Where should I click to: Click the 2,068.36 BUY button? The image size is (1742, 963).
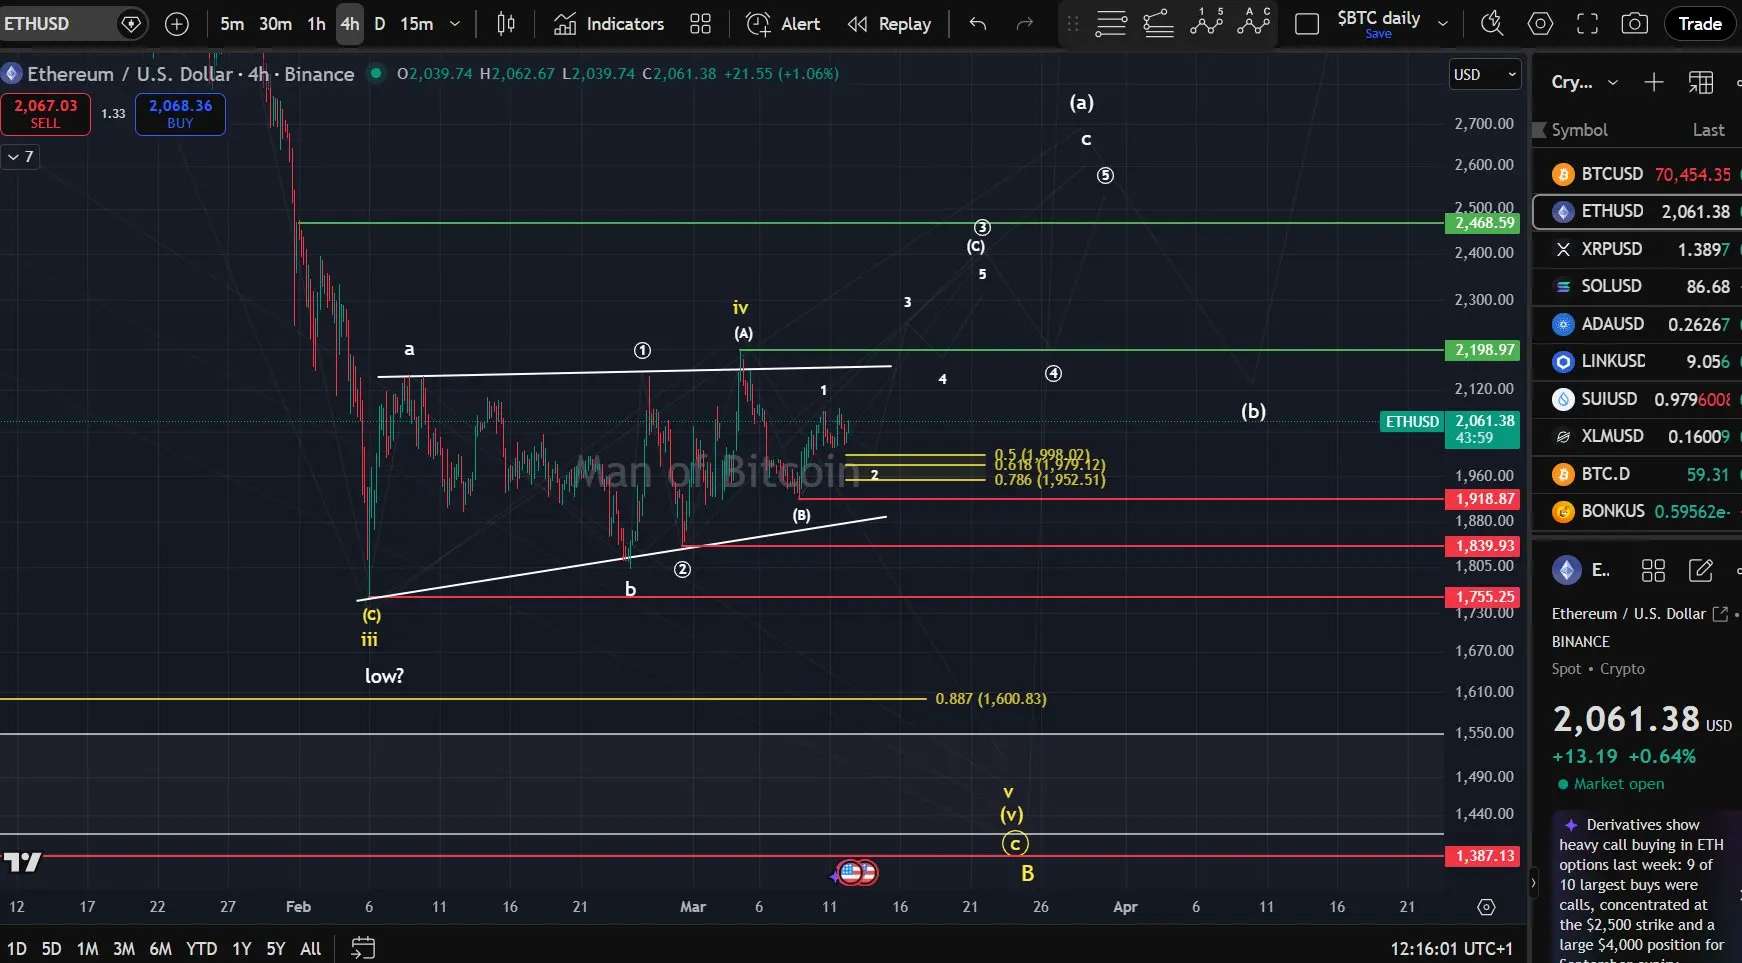pos(180,113)
